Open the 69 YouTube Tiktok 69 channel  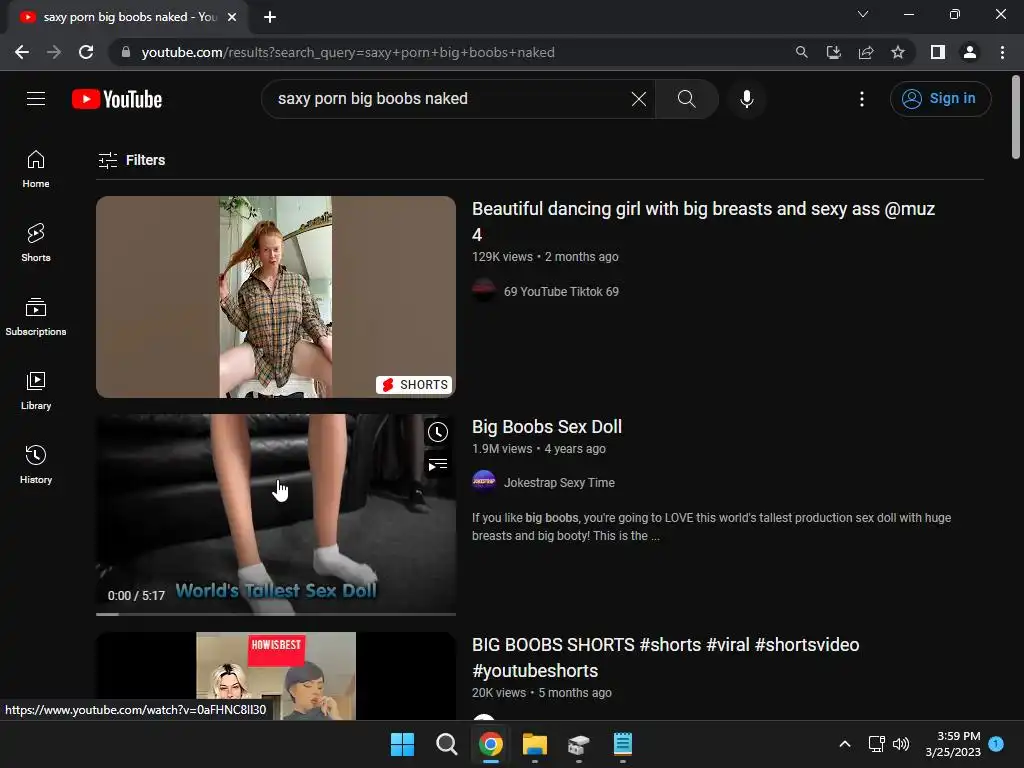[x=561, y=291]
